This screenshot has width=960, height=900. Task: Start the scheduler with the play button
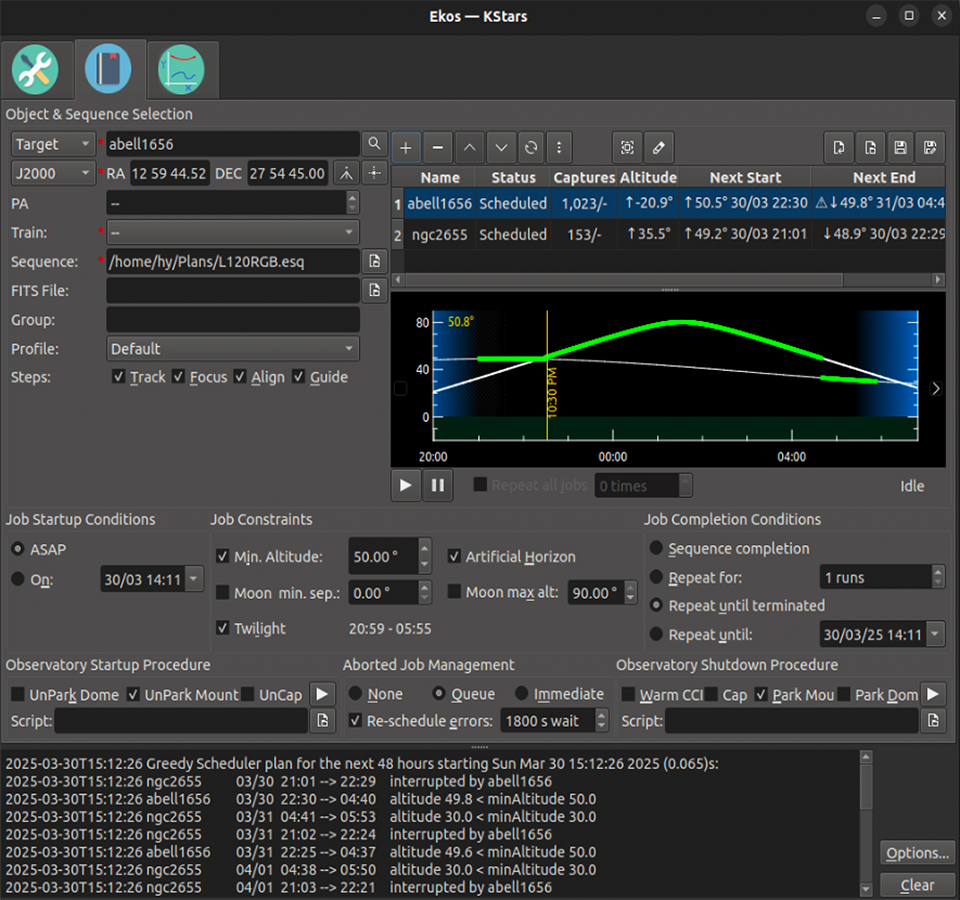coord(406,485)
